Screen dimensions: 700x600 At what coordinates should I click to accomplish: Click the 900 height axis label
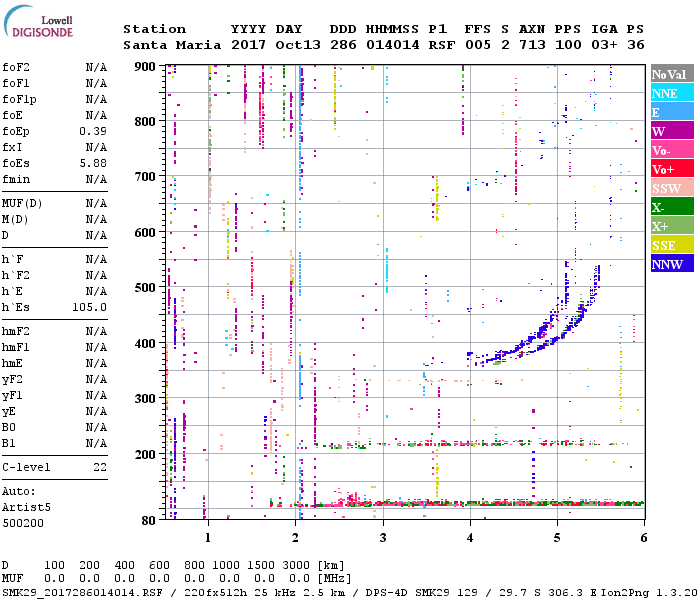click(x=145, y=67)
